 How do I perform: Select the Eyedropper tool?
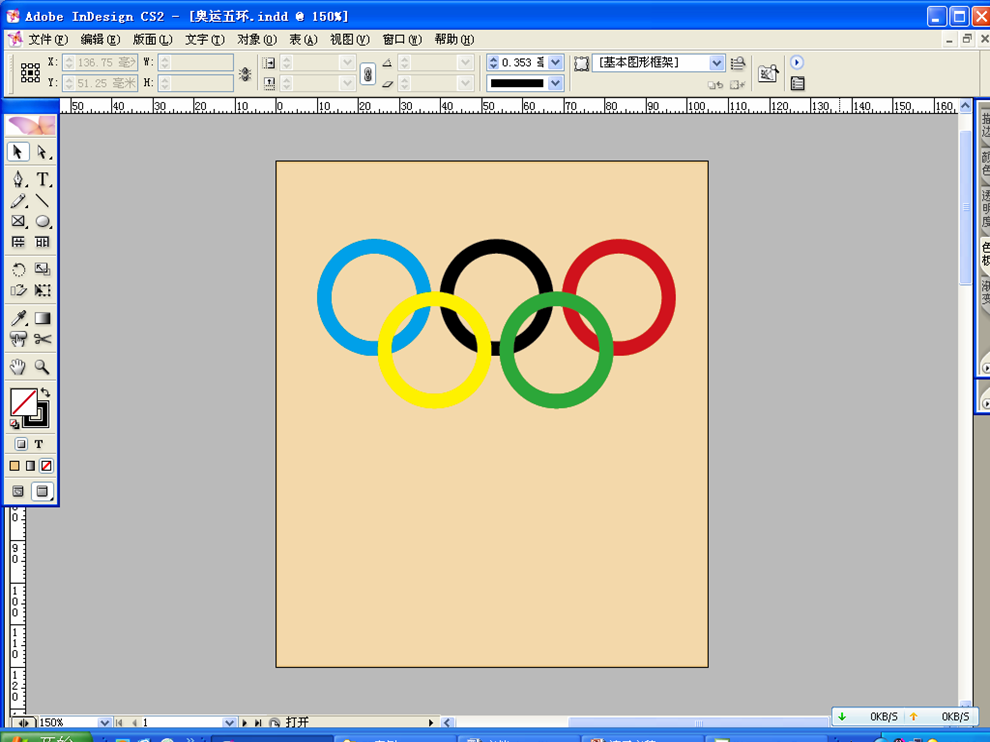tap(18, 318)
